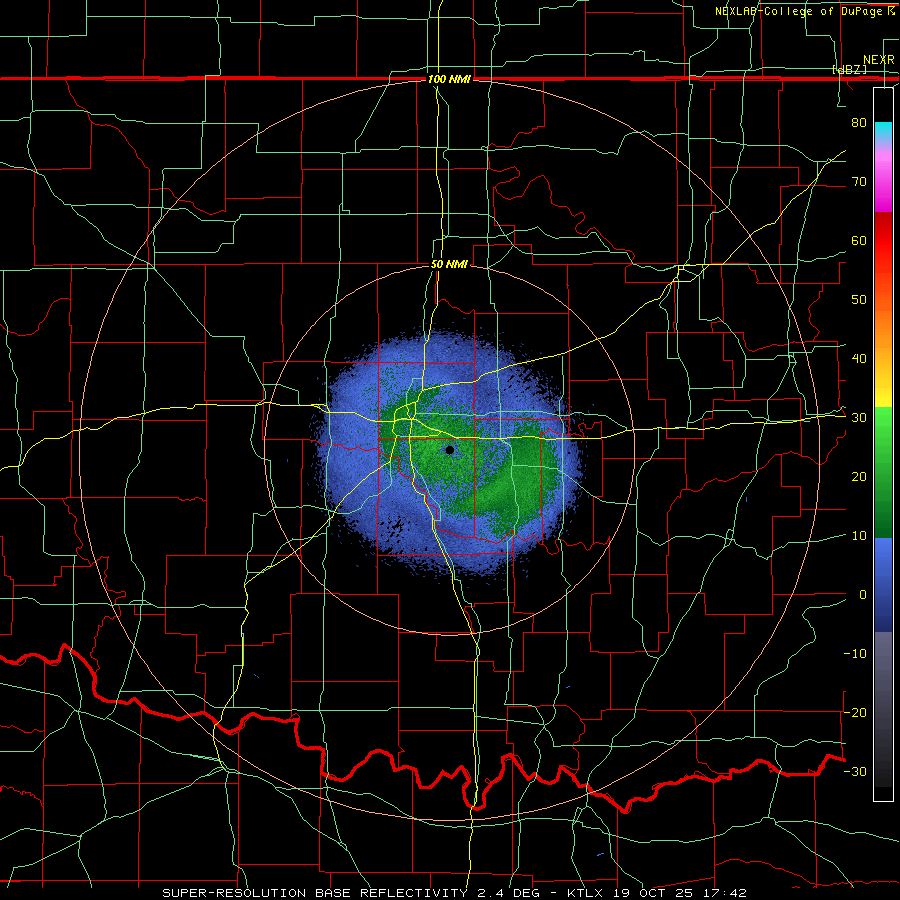
Task: Click the 30 value on the dBZ scale
Action: tap(859, 418)
